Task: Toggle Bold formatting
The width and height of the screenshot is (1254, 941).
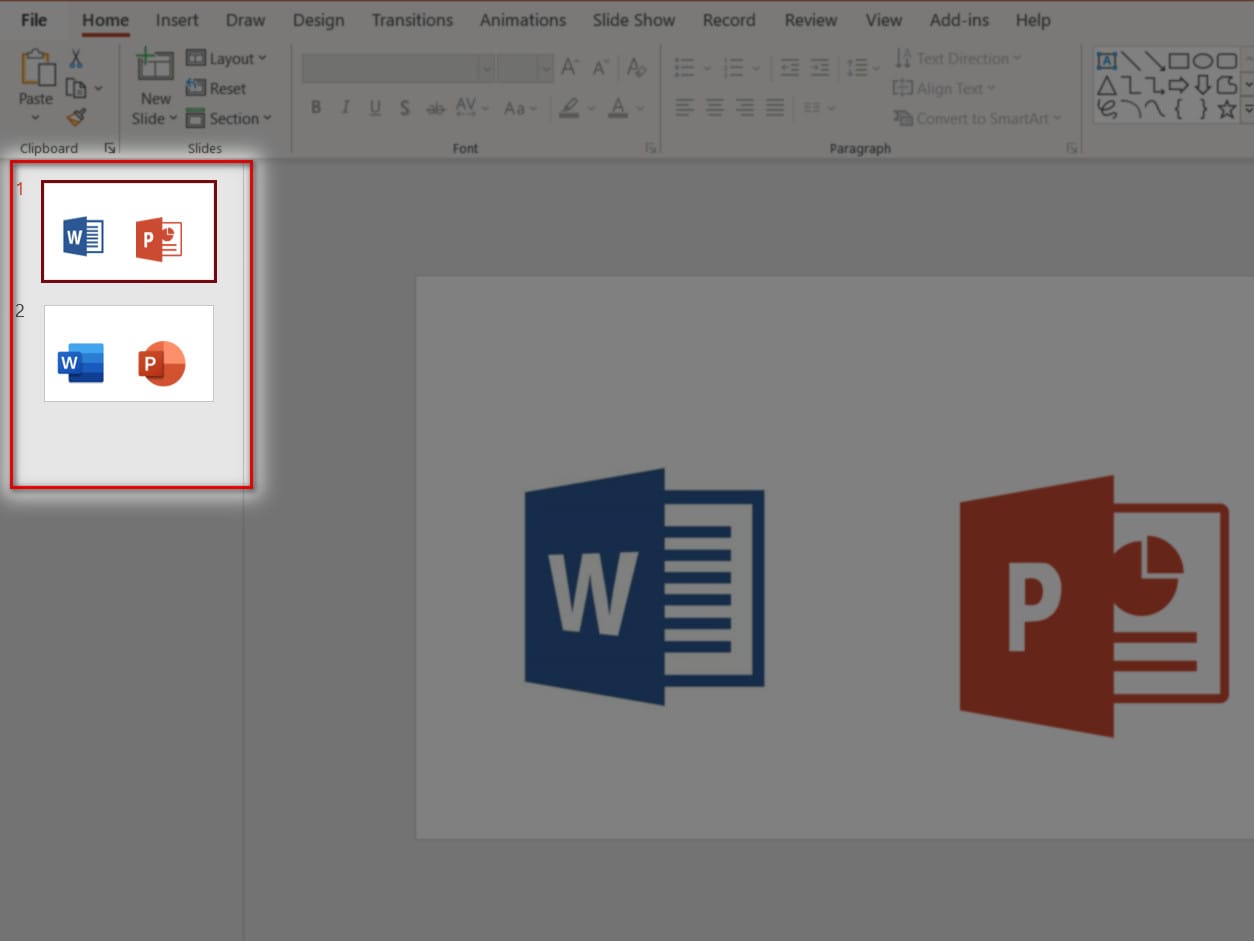Action: tap(316, 107)
